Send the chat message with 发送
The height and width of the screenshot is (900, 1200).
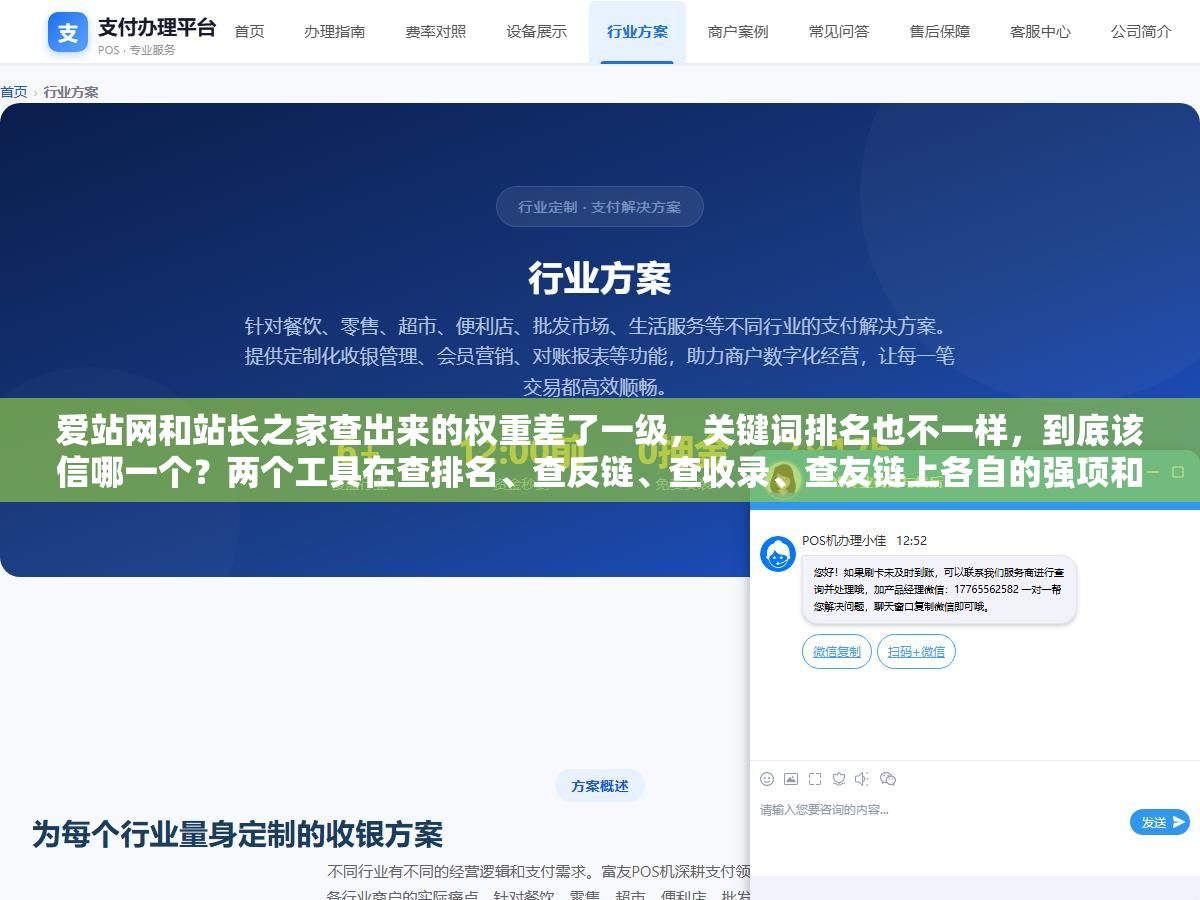coord(1160,822)
